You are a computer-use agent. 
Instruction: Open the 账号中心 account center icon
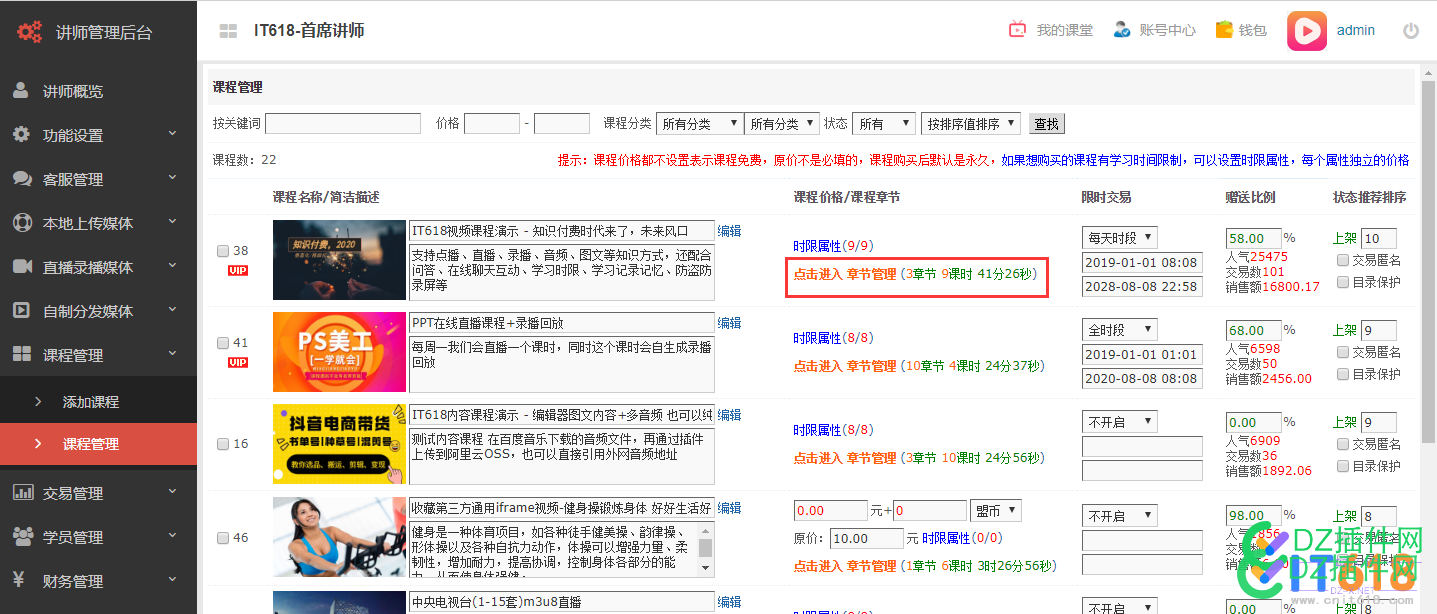pyautogui.click(x=1121, y=30)
